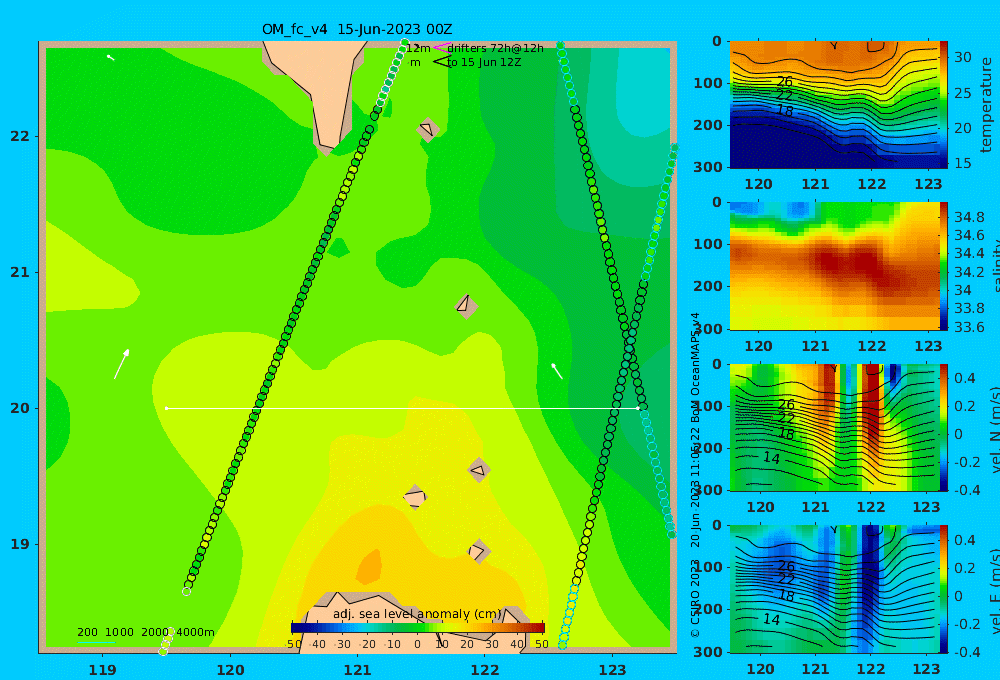This screenshot has height=680, width=1000.
Task: Click the western endpoint dot of white transect line
Action: point(167,408)
